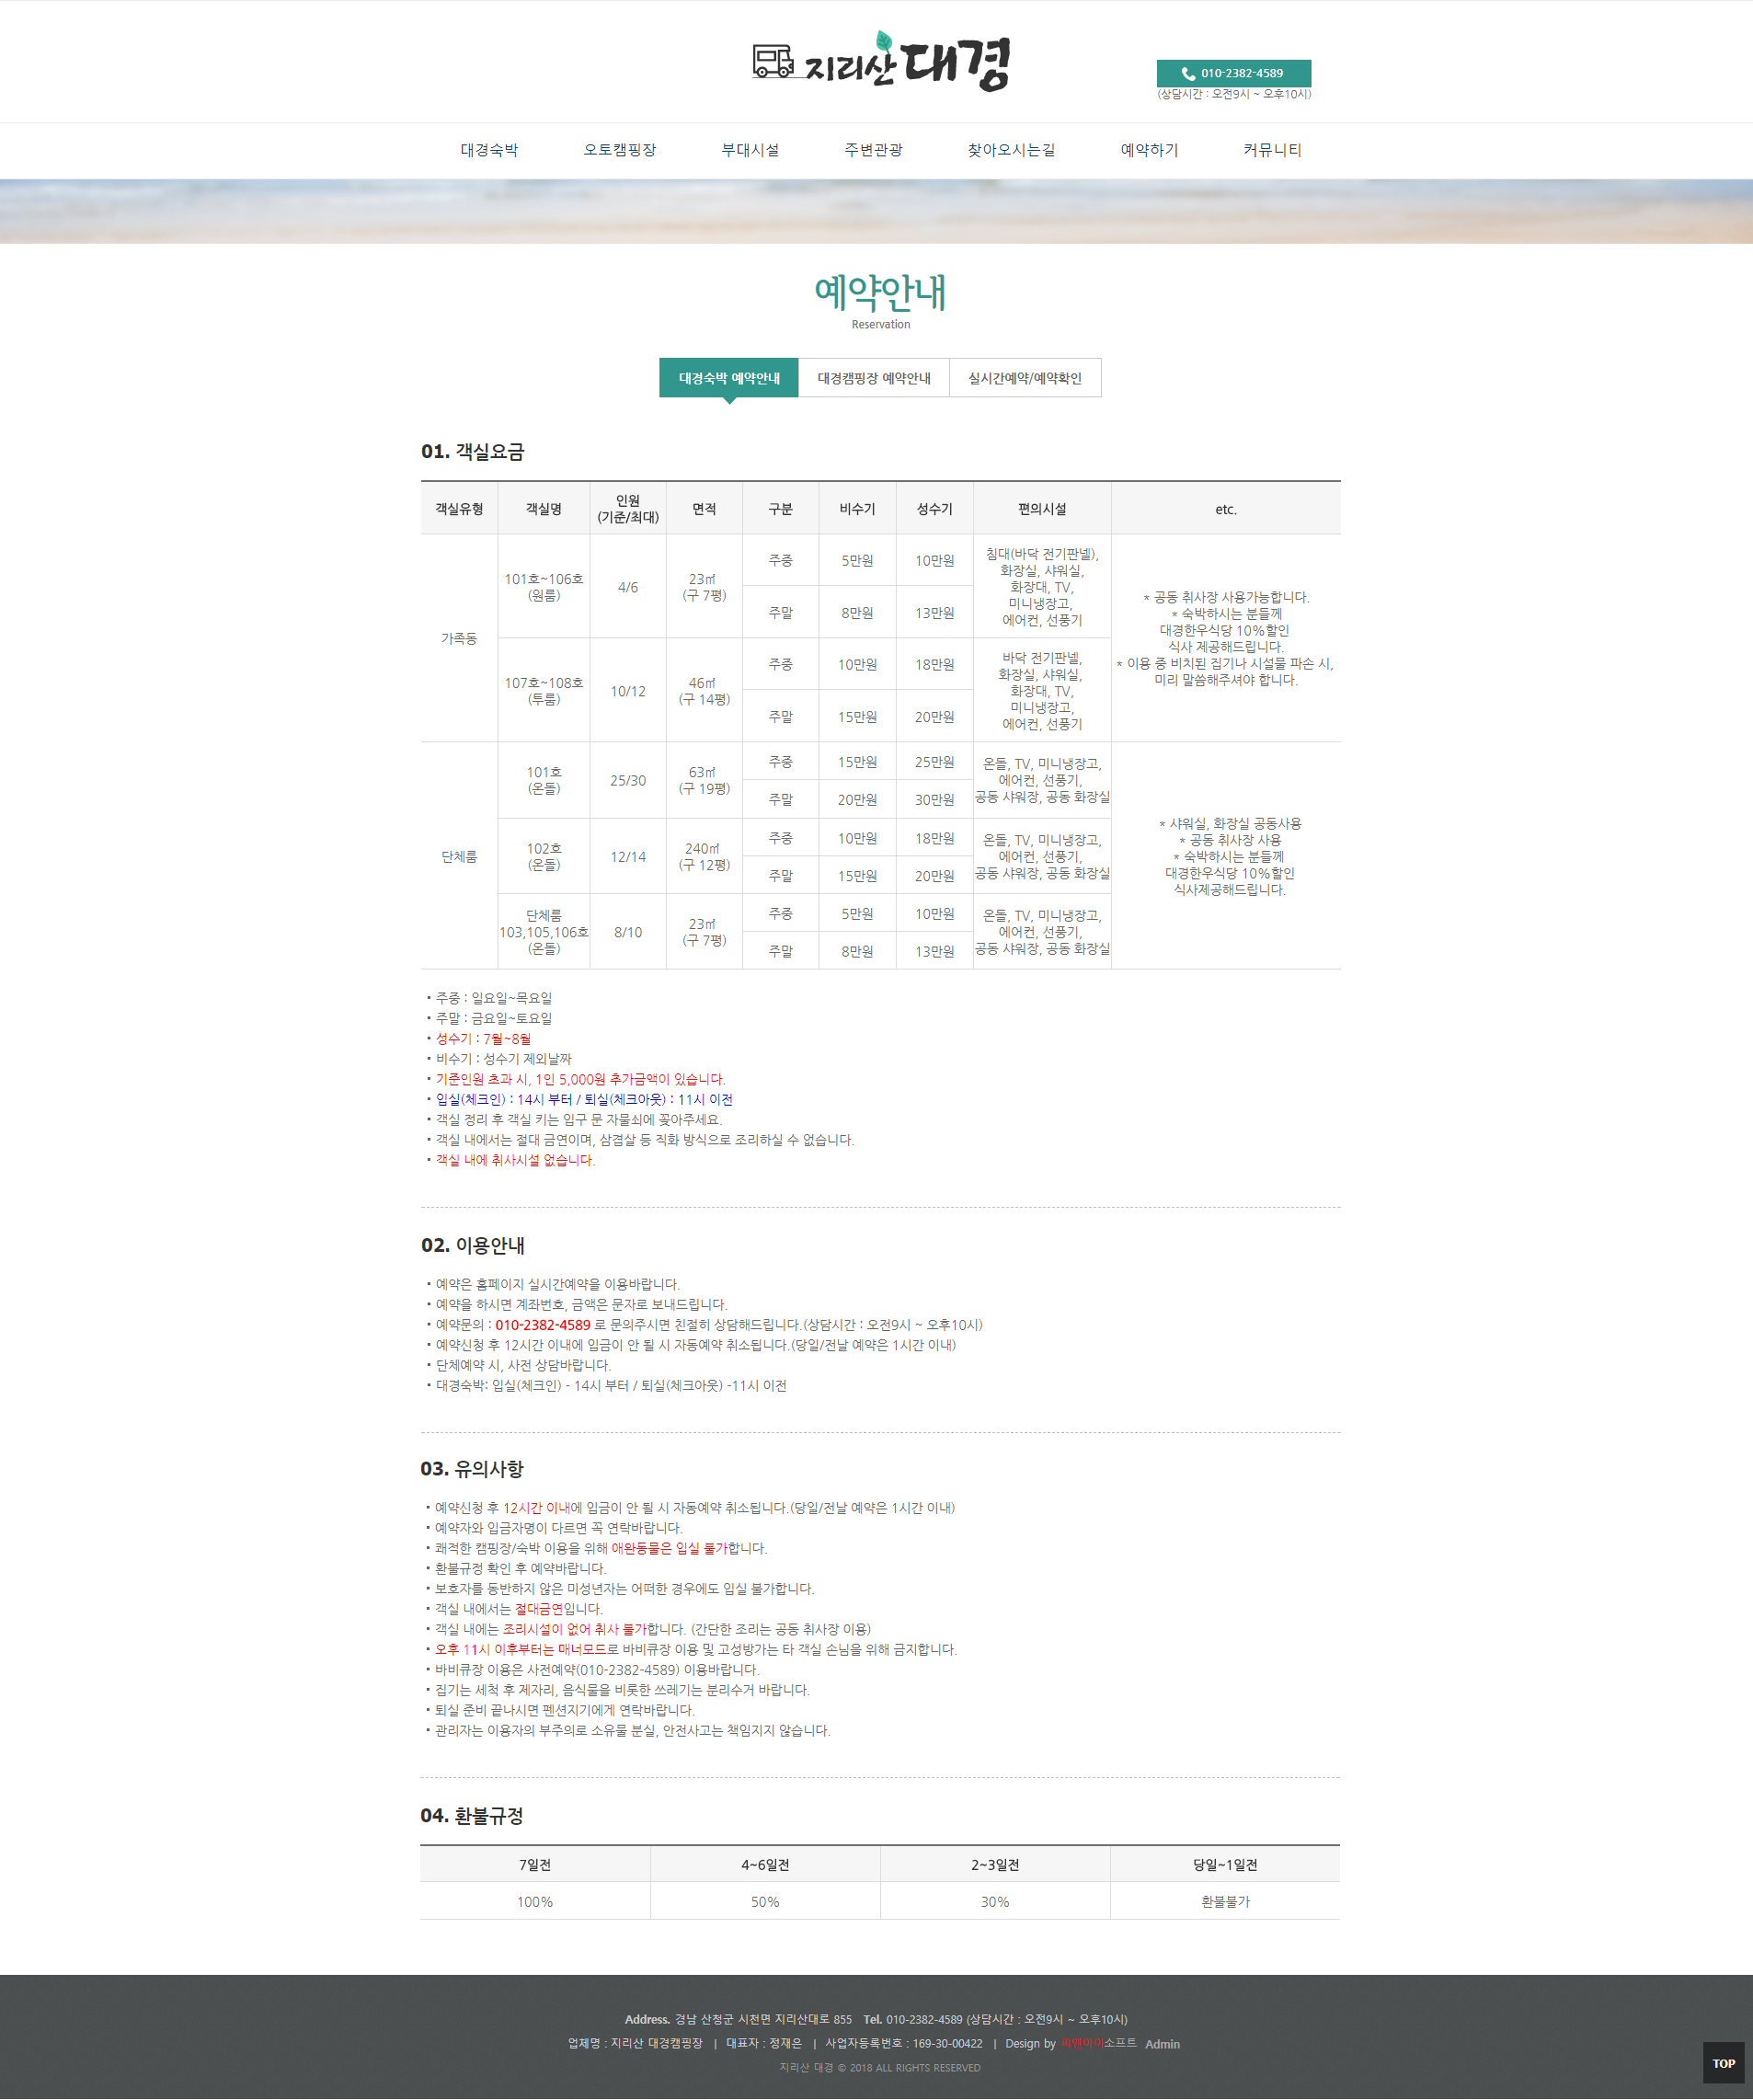Click the 25만원 peak weekday price
The width and height of the screenshot is (1753, 2100).
click(934, 762)
